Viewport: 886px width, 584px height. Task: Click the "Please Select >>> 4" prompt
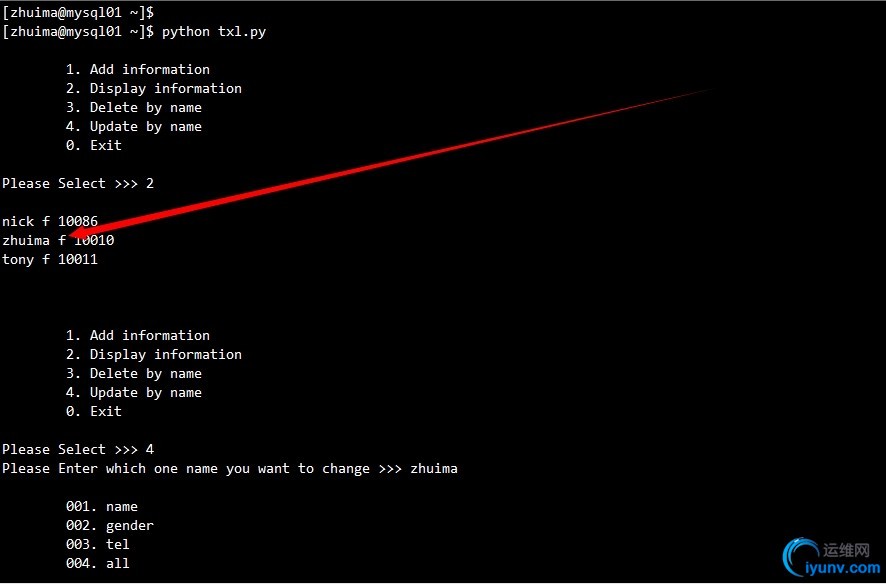[78, 449]
